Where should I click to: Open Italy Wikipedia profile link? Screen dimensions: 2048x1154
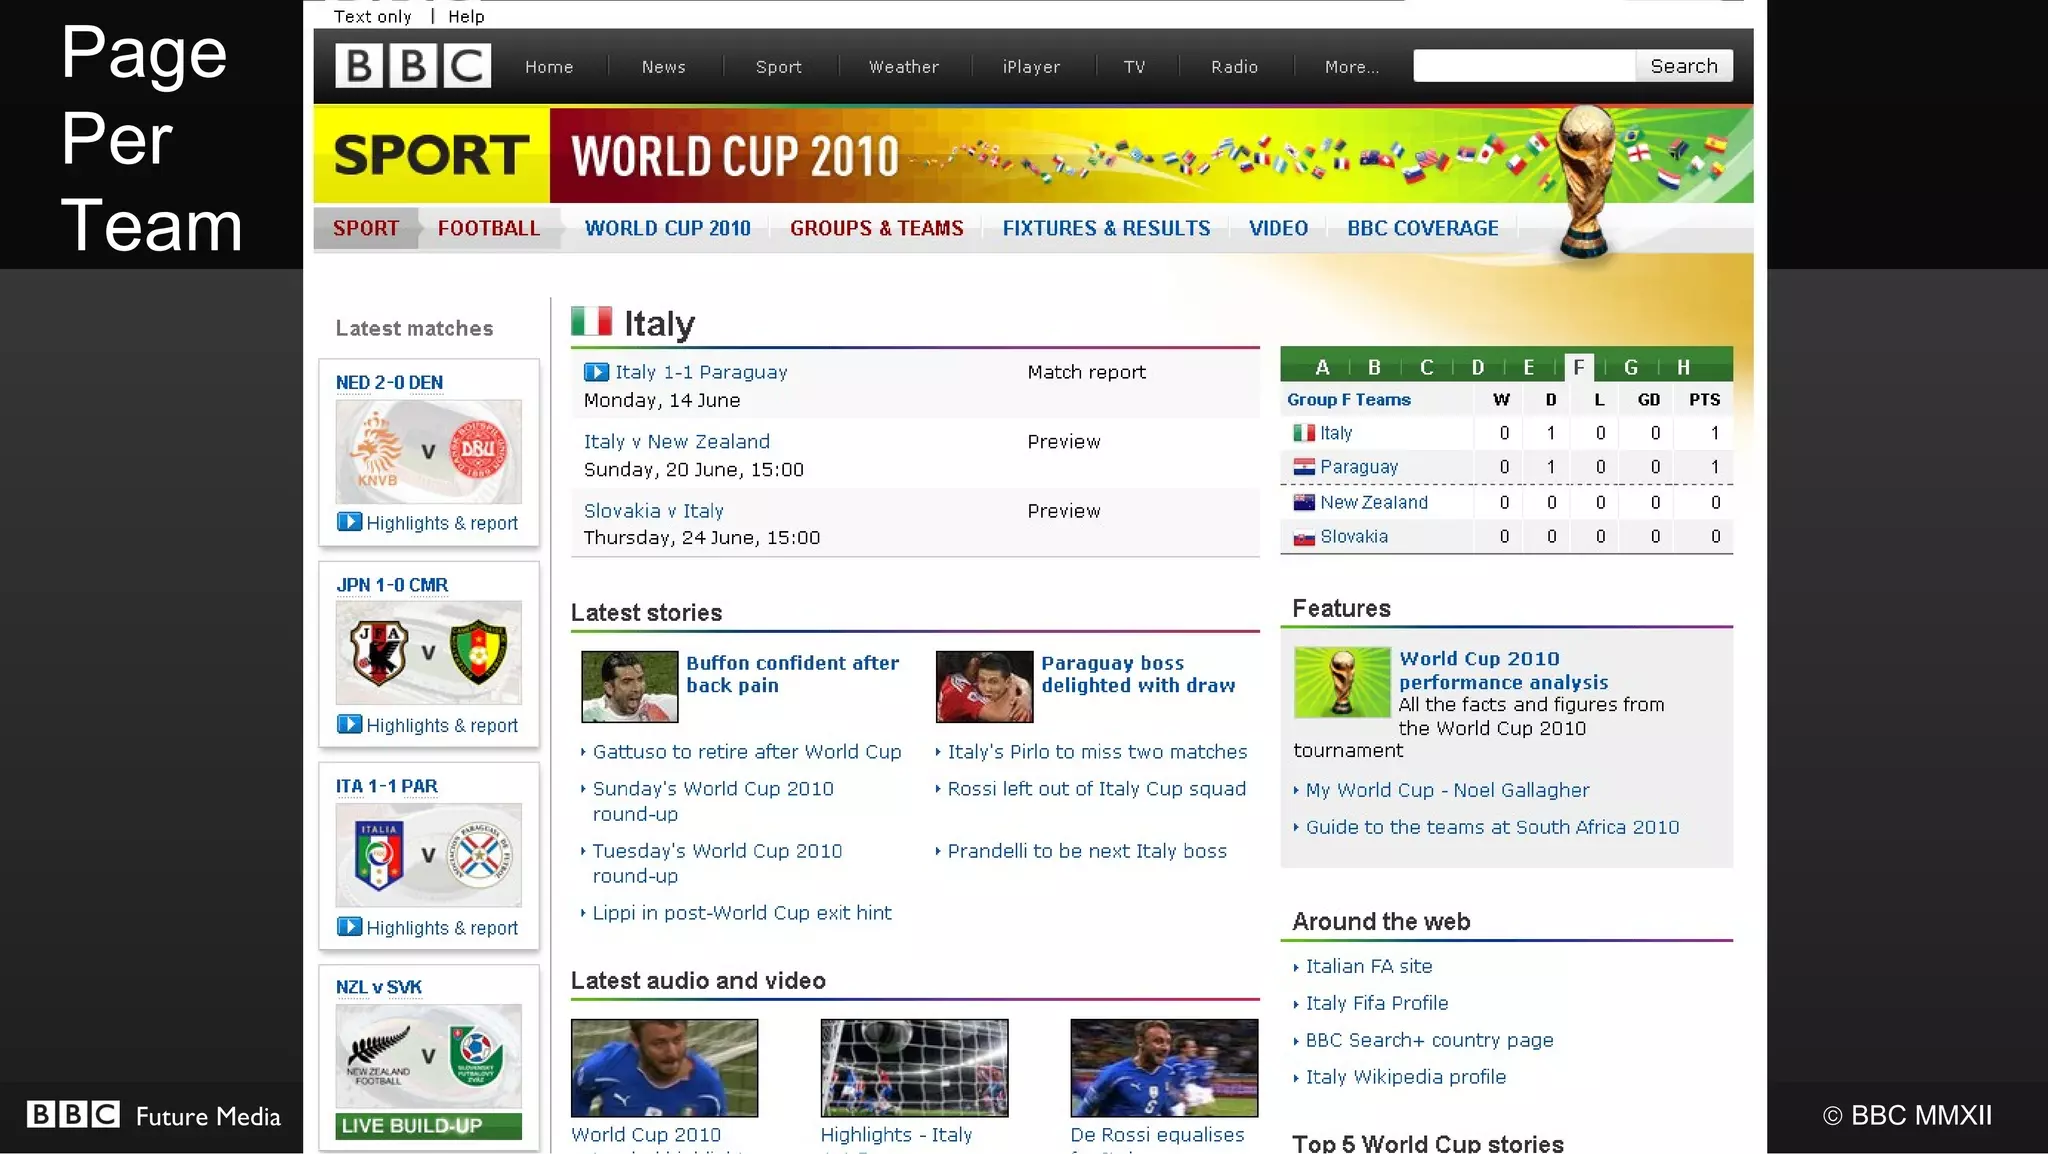click(1406, 1076)
